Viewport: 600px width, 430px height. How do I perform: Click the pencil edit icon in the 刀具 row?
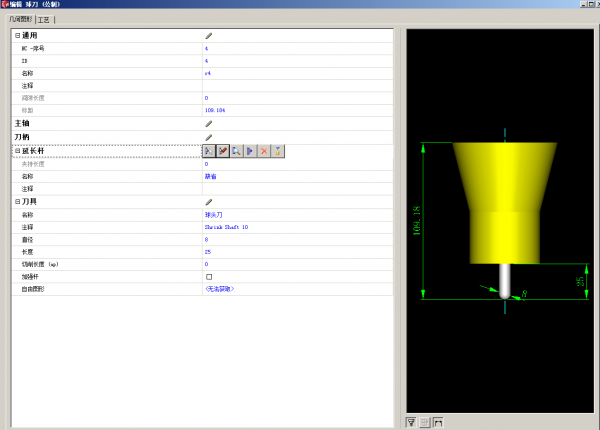point(209,202)
